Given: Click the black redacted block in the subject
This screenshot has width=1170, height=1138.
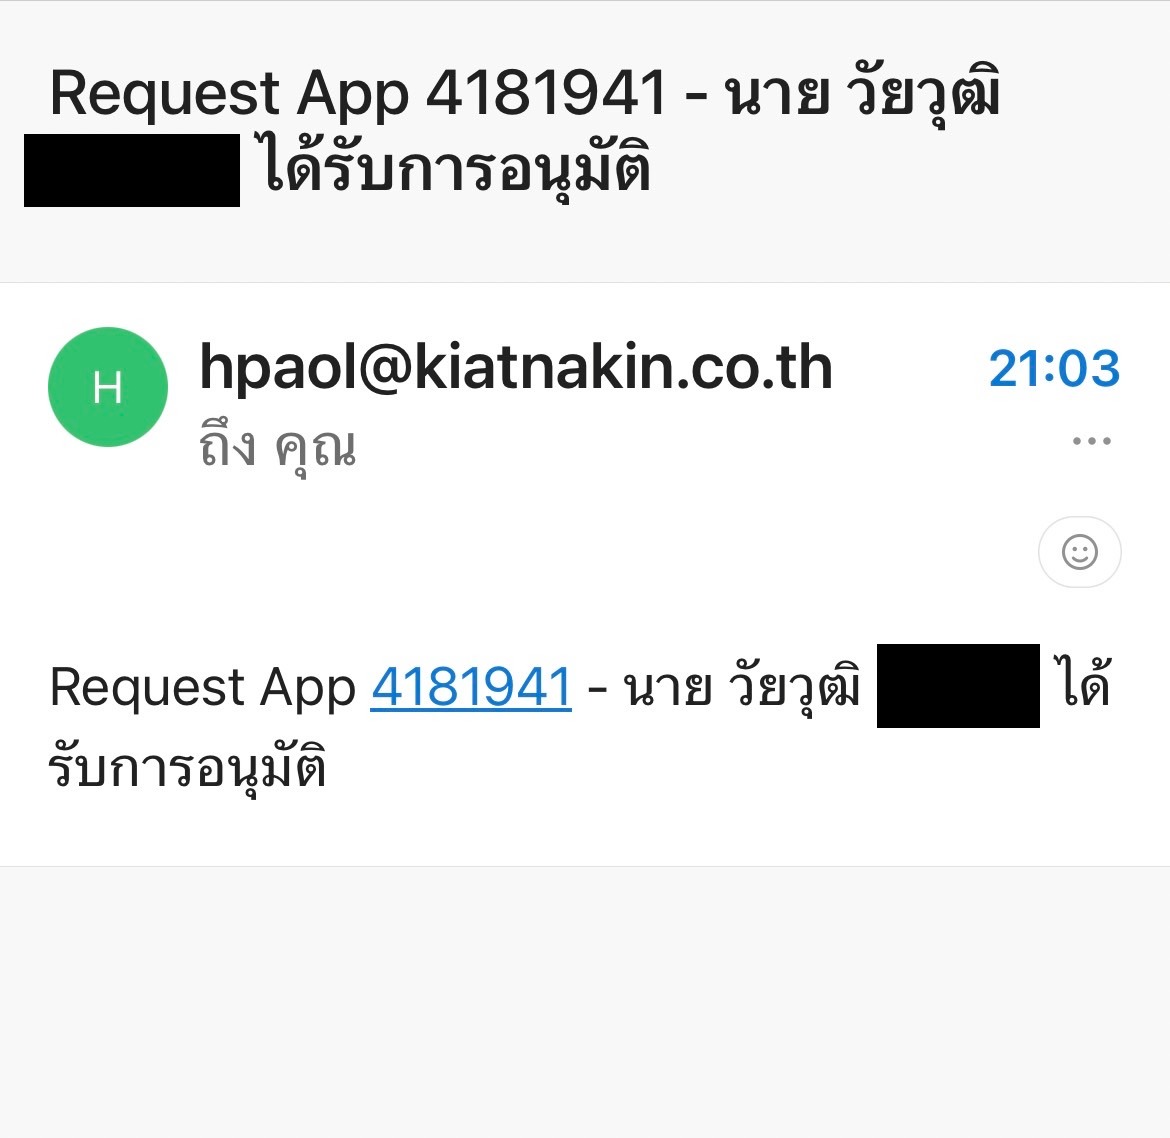Looking at the screenshot, I should pos(132,170).
